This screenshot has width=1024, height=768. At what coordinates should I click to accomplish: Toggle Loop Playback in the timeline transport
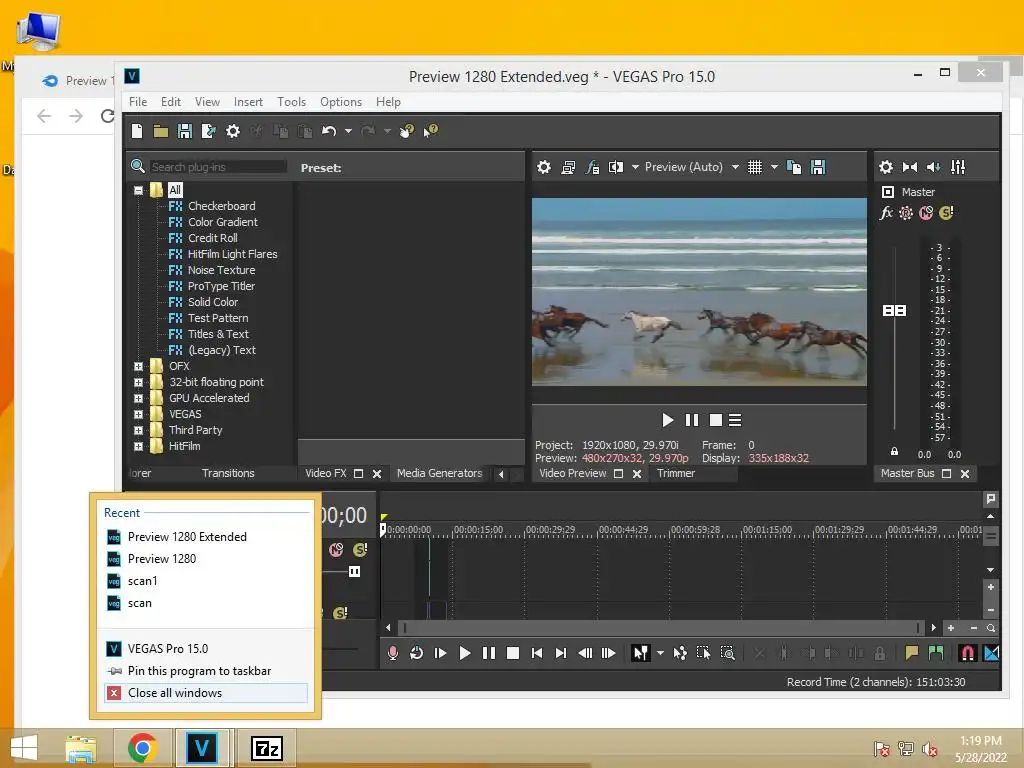coord(417,653)
